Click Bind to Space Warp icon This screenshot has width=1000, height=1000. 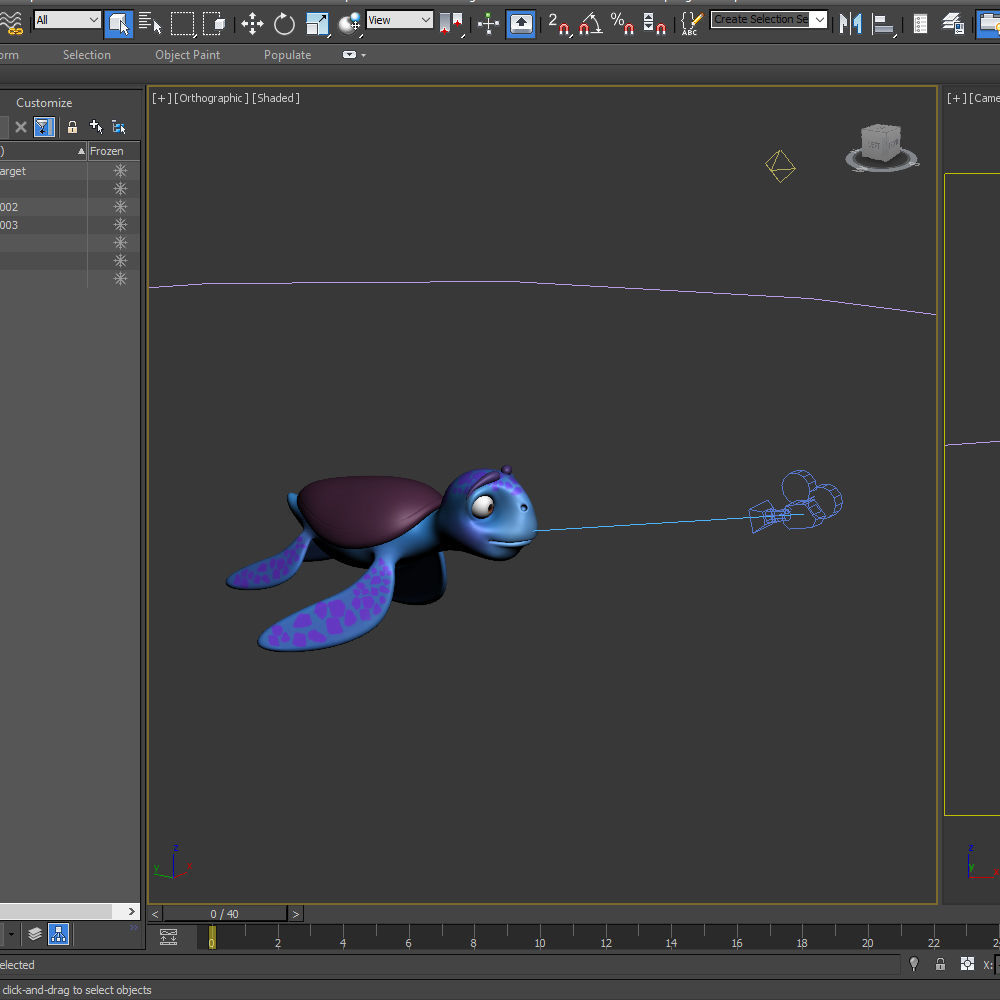pyautogui.click(x=11, y=24)
